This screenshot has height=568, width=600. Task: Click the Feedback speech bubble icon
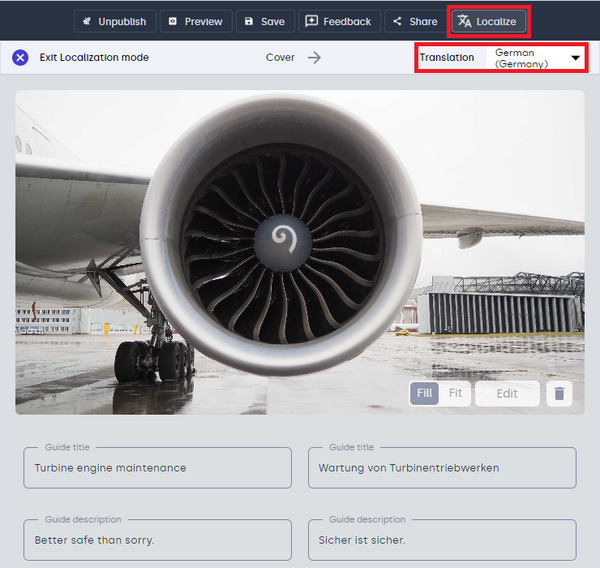[311, 21]
